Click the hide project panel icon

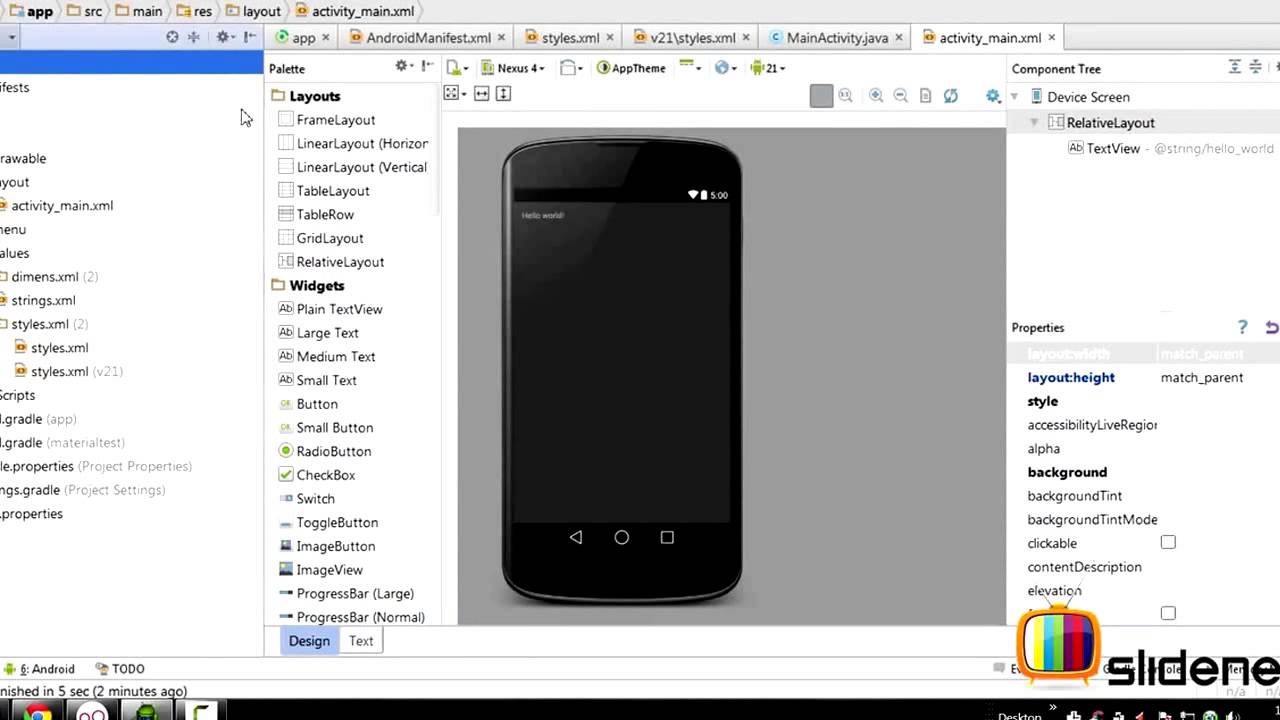pyautogui.click(x=249, y=37)
